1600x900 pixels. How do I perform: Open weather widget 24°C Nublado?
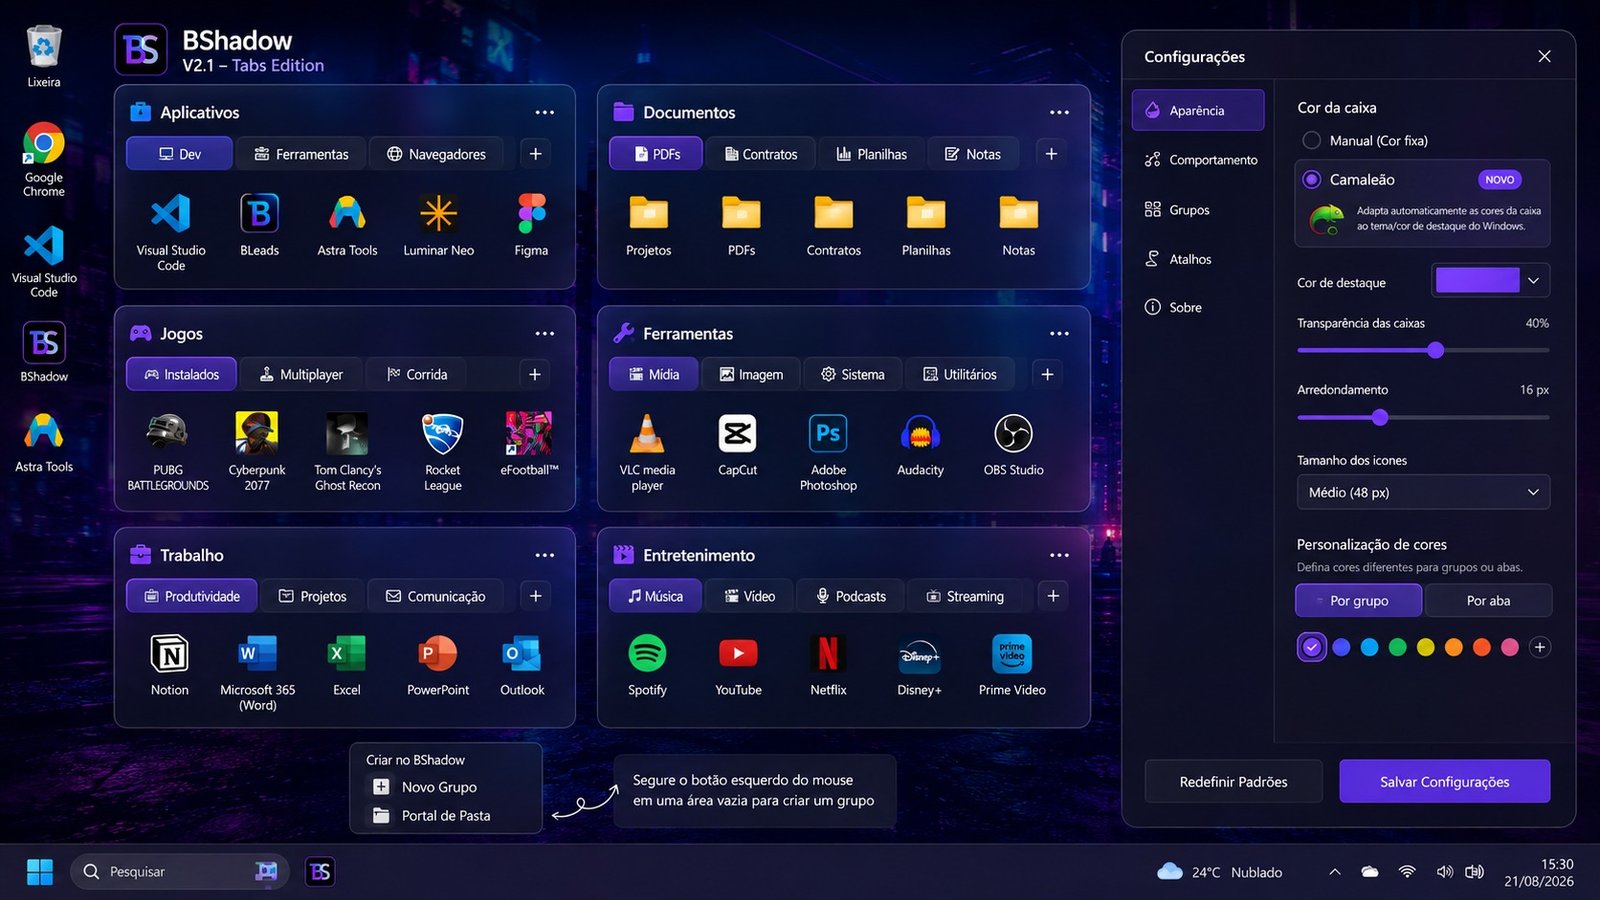[1219, 872]
